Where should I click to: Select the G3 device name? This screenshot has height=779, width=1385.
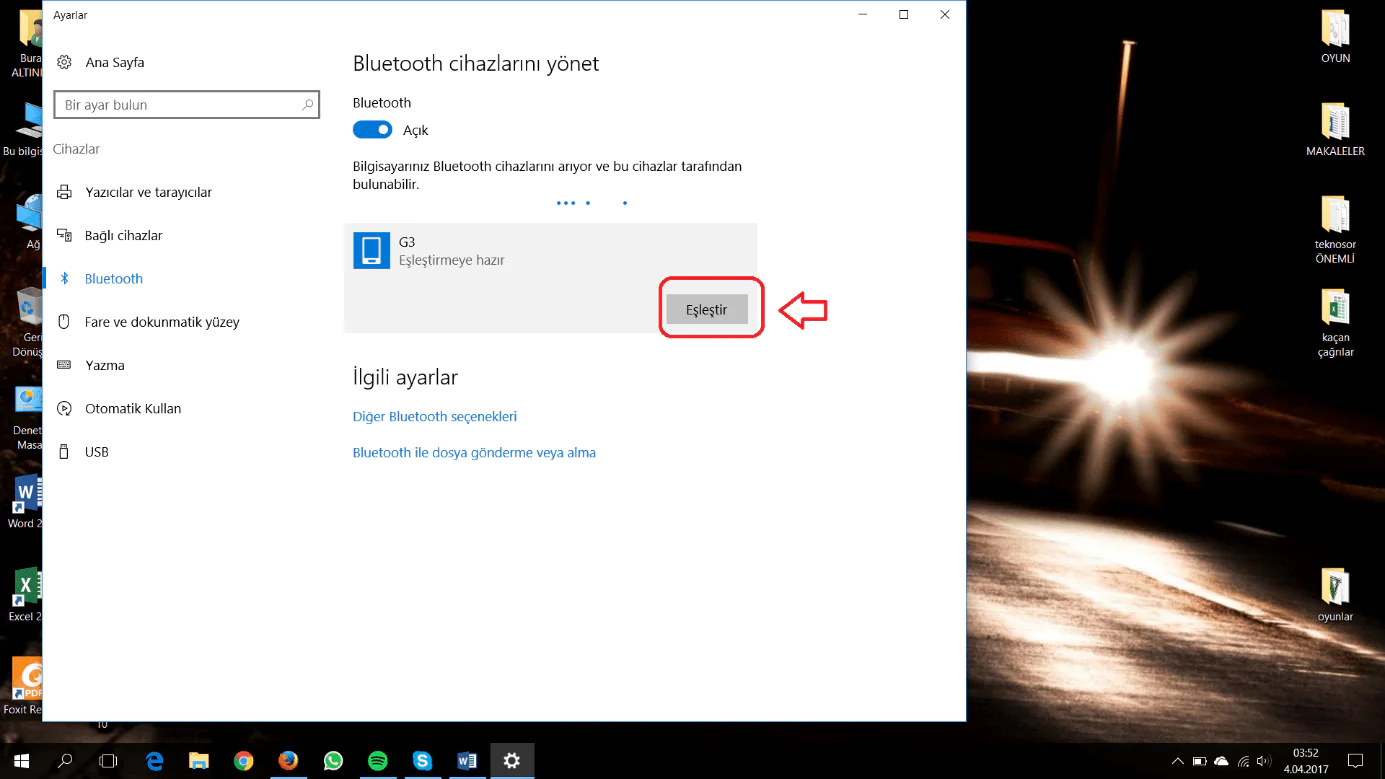[x=407, y=242]
